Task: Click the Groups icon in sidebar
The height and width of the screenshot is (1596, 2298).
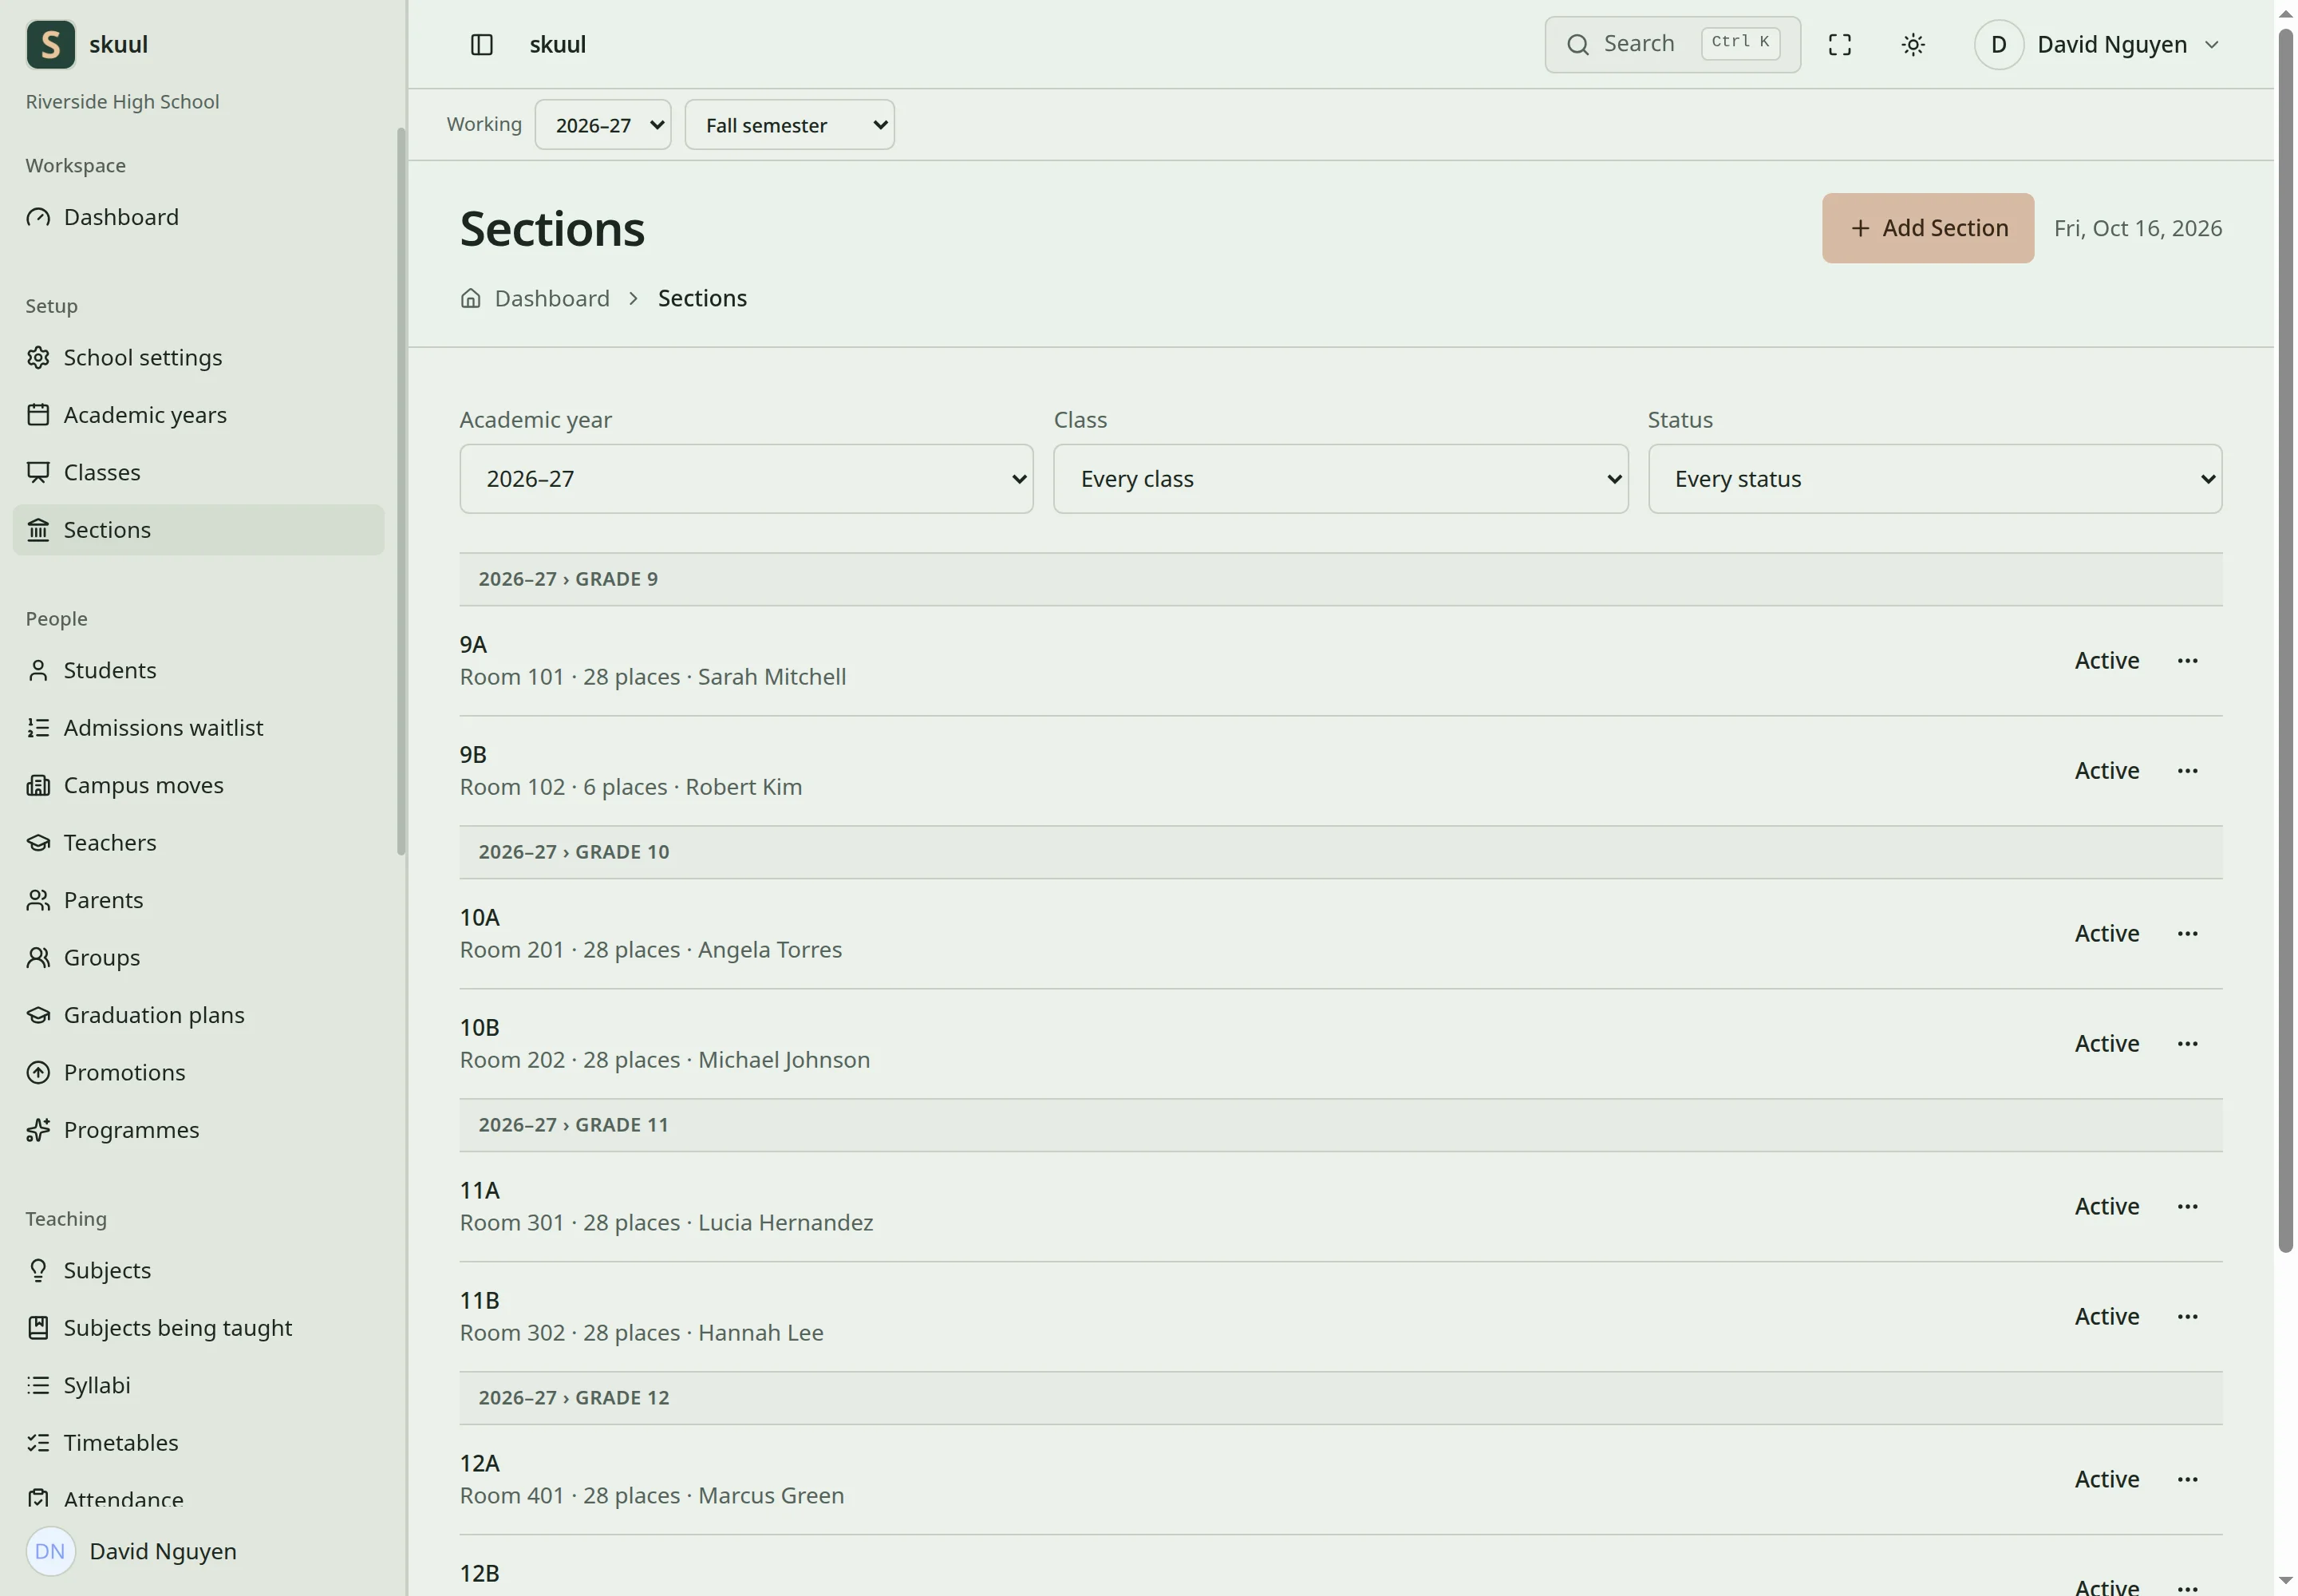Action: click(x=38, y=957)
